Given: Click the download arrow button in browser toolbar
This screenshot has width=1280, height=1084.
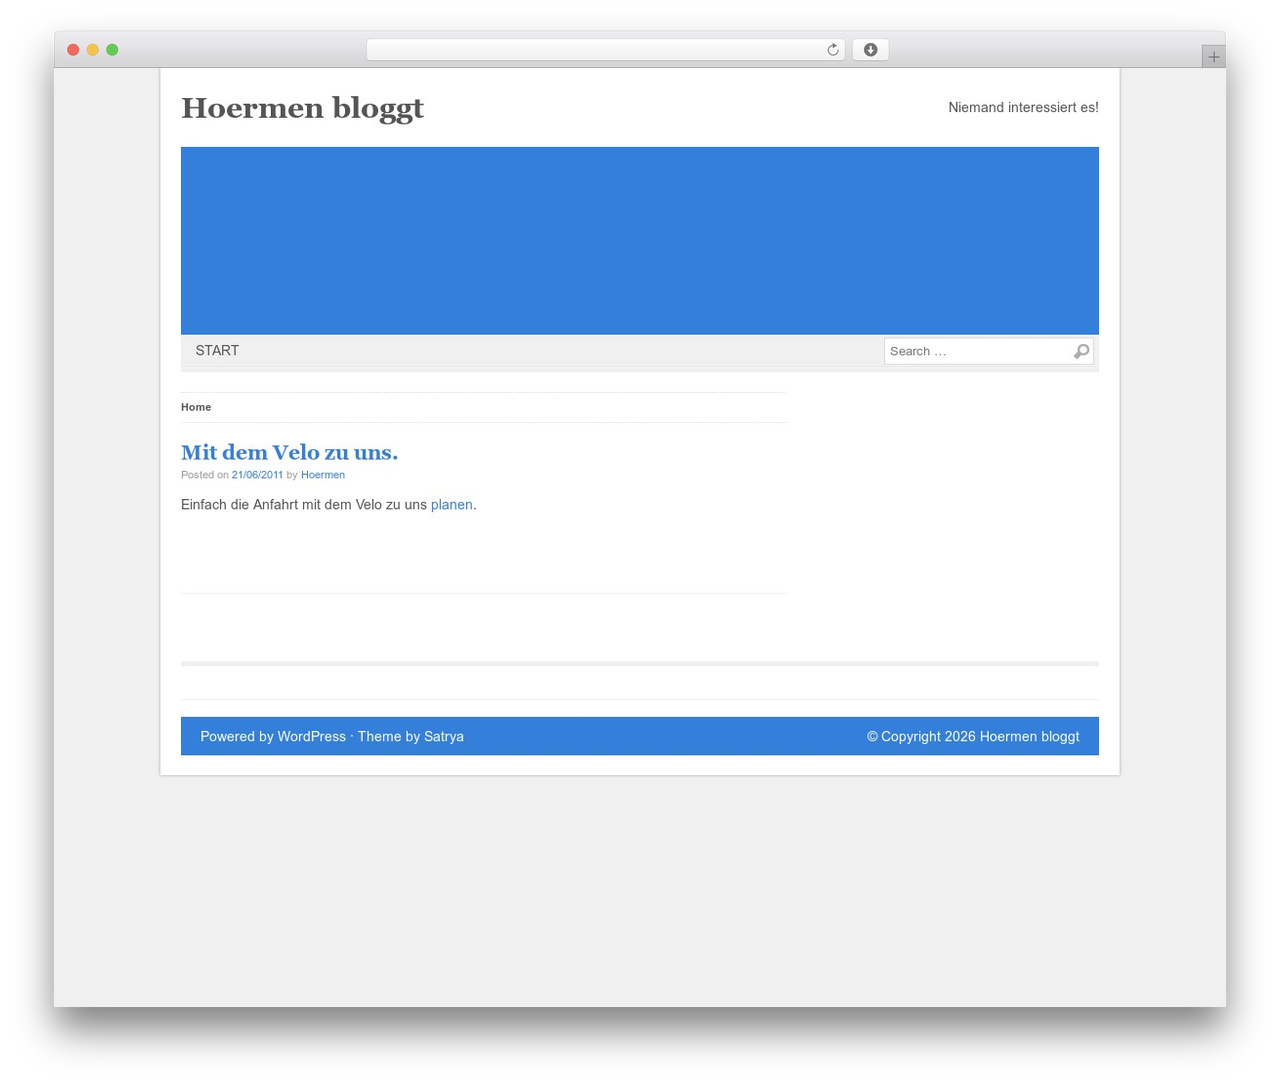Looking at the screenshot, I should [x=870, y=50].
